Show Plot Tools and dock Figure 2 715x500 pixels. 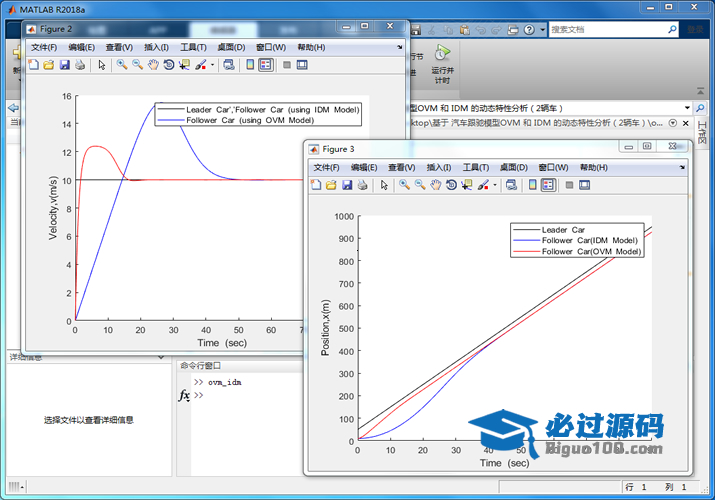302,65
